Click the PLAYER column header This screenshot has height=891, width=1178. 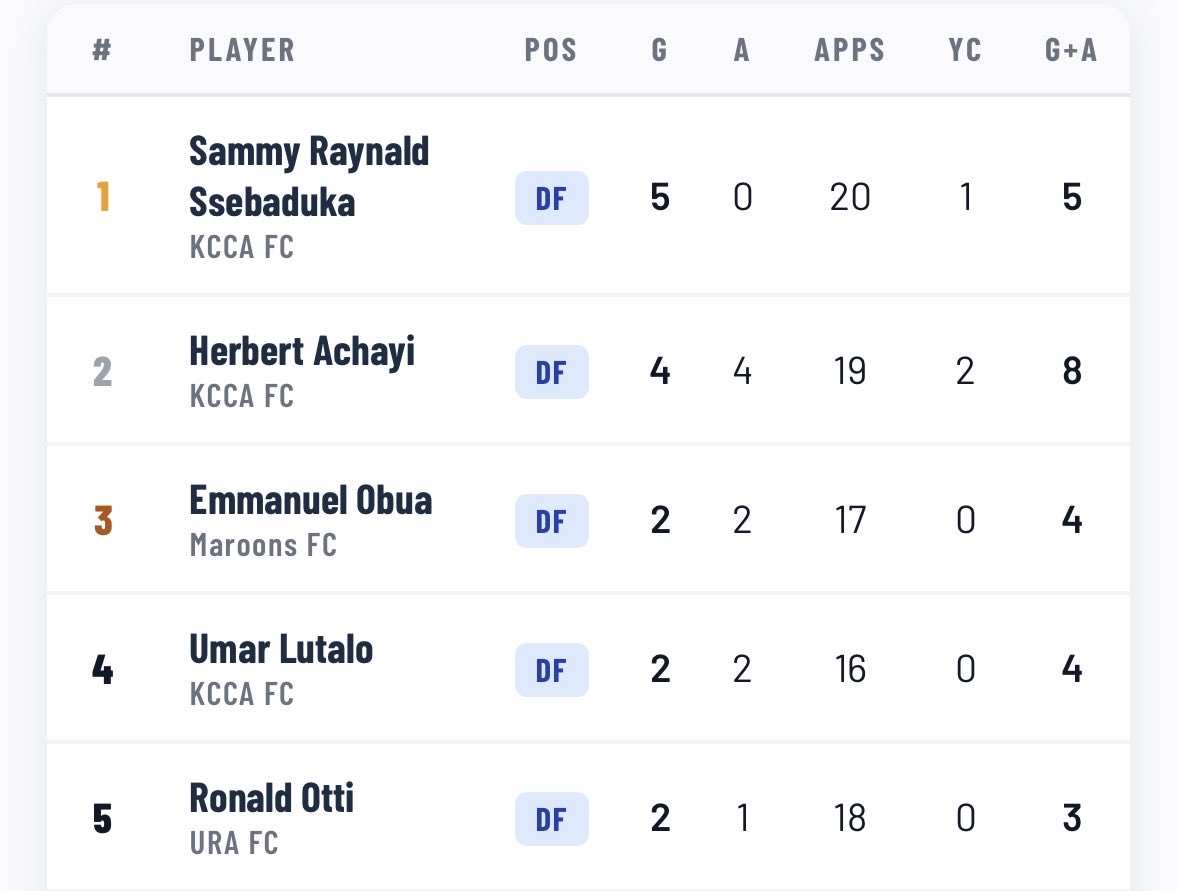242,50
